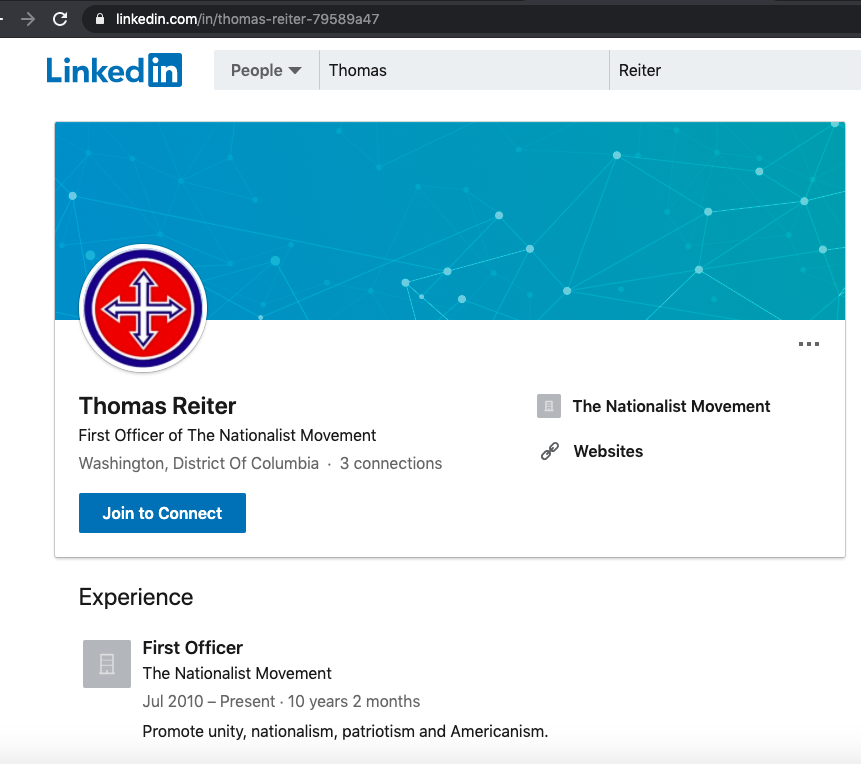Click the last name field containing Reiter
The height and width of the screenshot is (764, 861).
point(735,70)
